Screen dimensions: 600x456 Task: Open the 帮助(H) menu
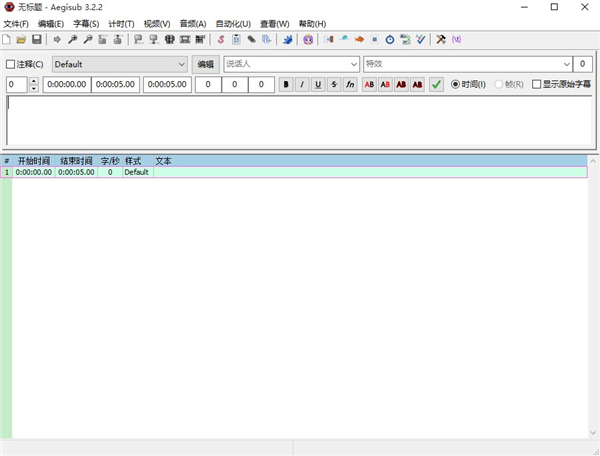(x=312, y=24)
